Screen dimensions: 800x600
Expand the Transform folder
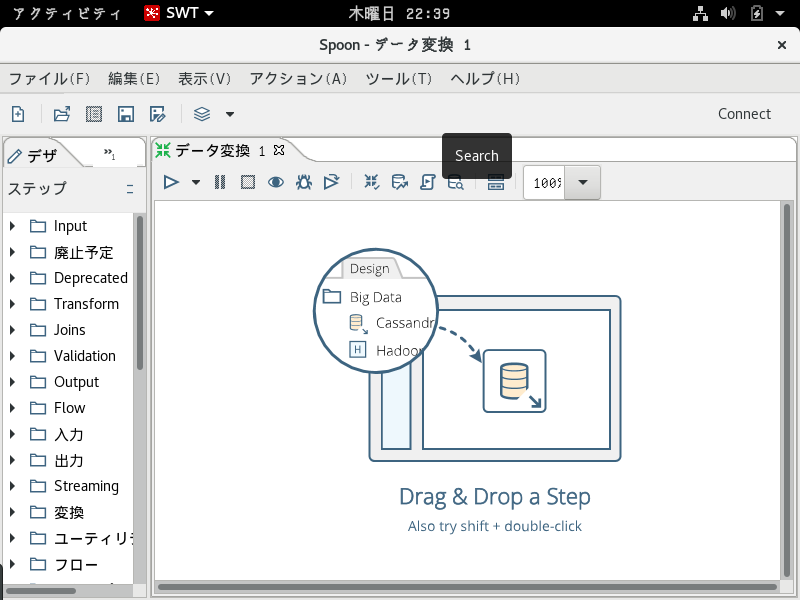13,304
